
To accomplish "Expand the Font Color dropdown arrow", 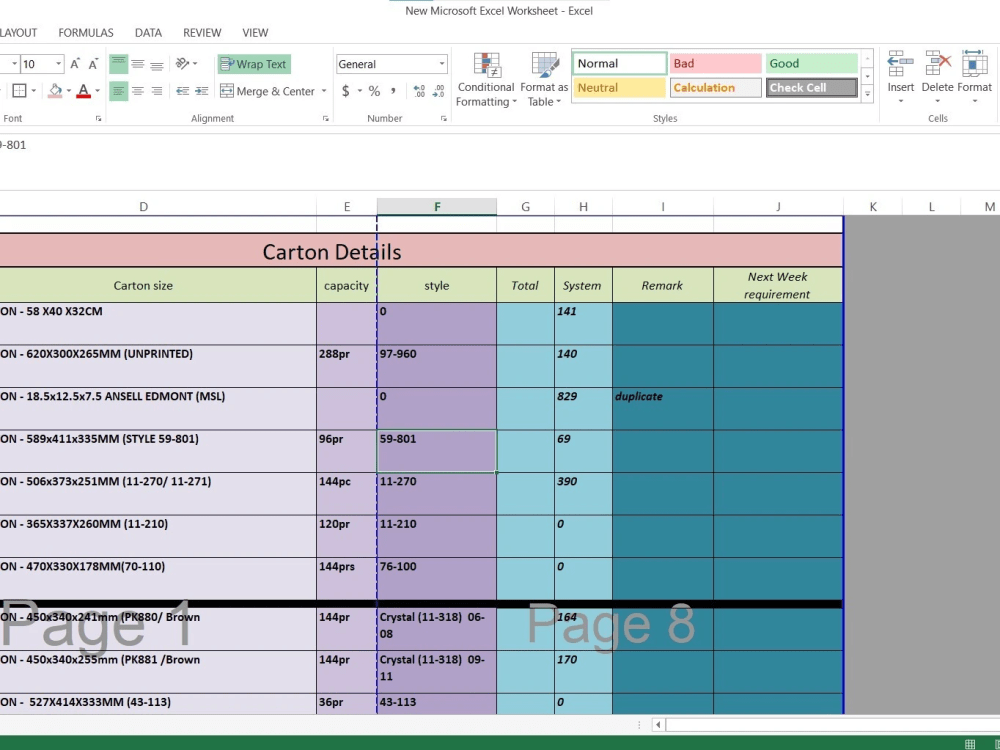I will [97, 91].
